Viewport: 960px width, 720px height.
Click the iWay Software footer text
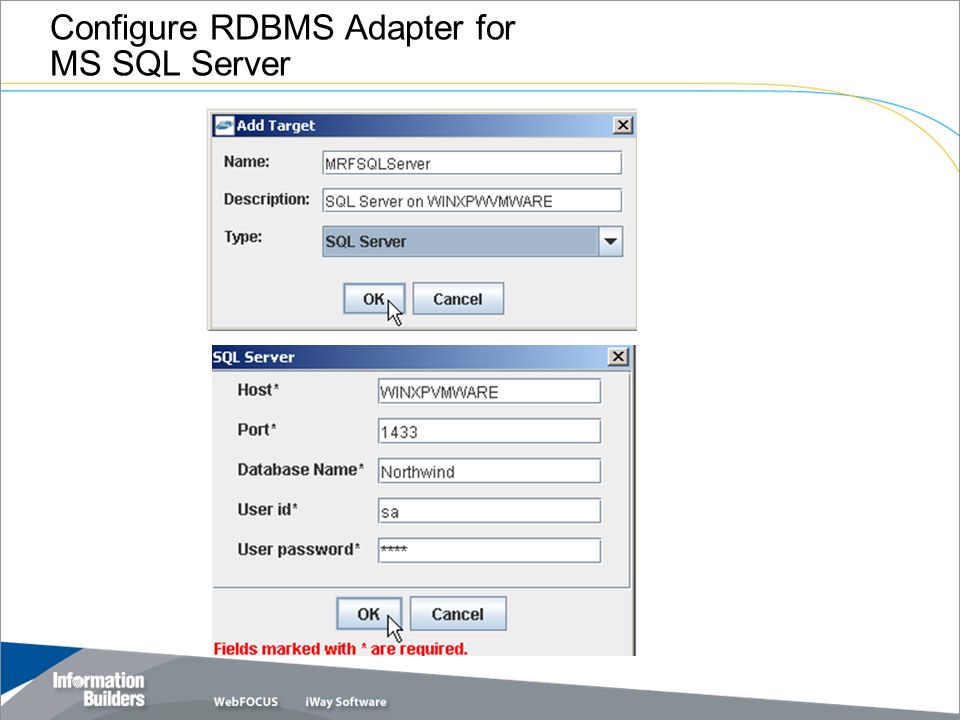coord(346,702)
